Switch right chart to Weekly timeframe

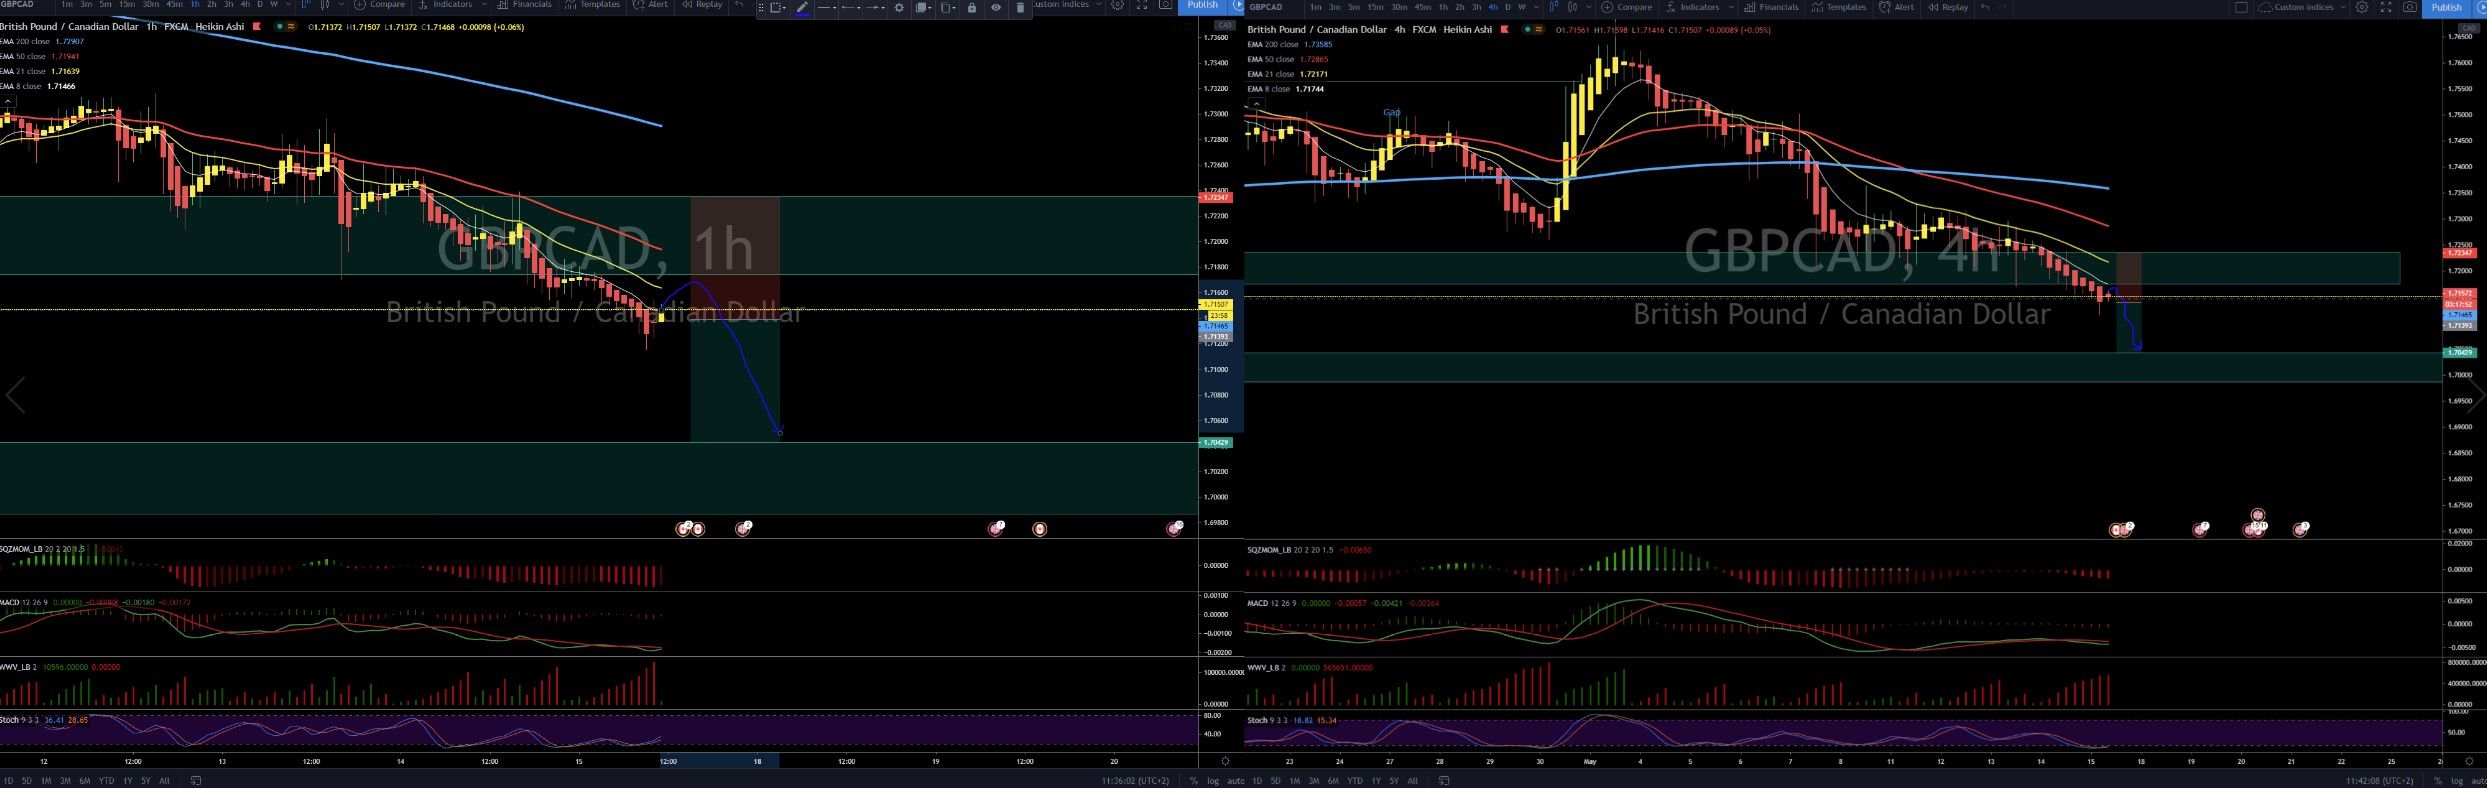click(1522, 7)
